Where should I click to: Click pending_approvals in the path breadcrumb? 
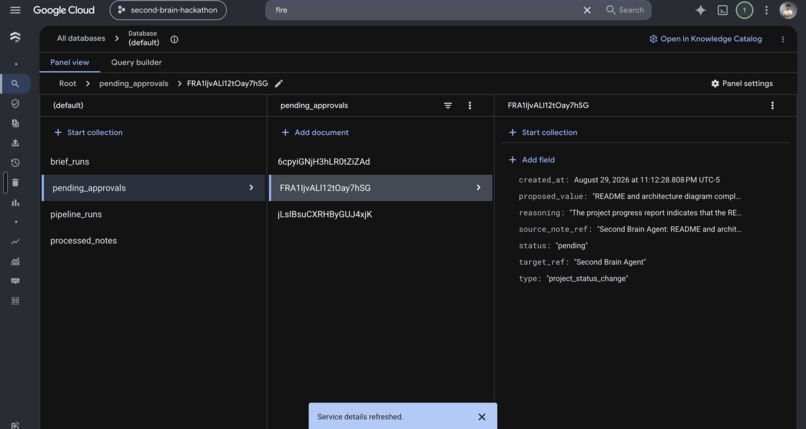[x=134, y=83]
